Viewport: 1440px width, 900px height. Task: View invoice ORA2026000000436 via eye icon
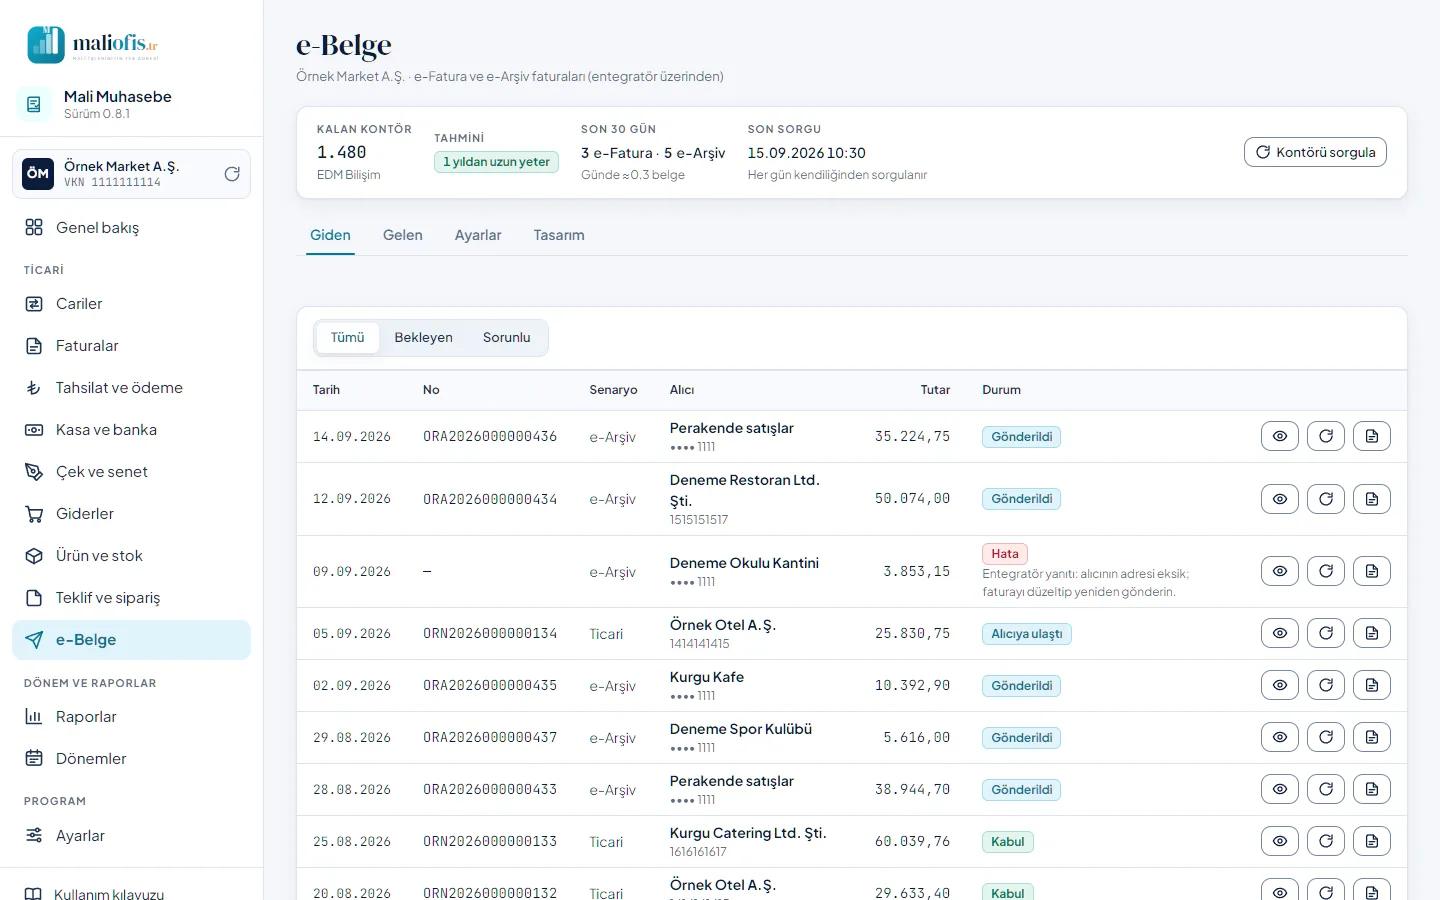click(x=1280, y=436)
